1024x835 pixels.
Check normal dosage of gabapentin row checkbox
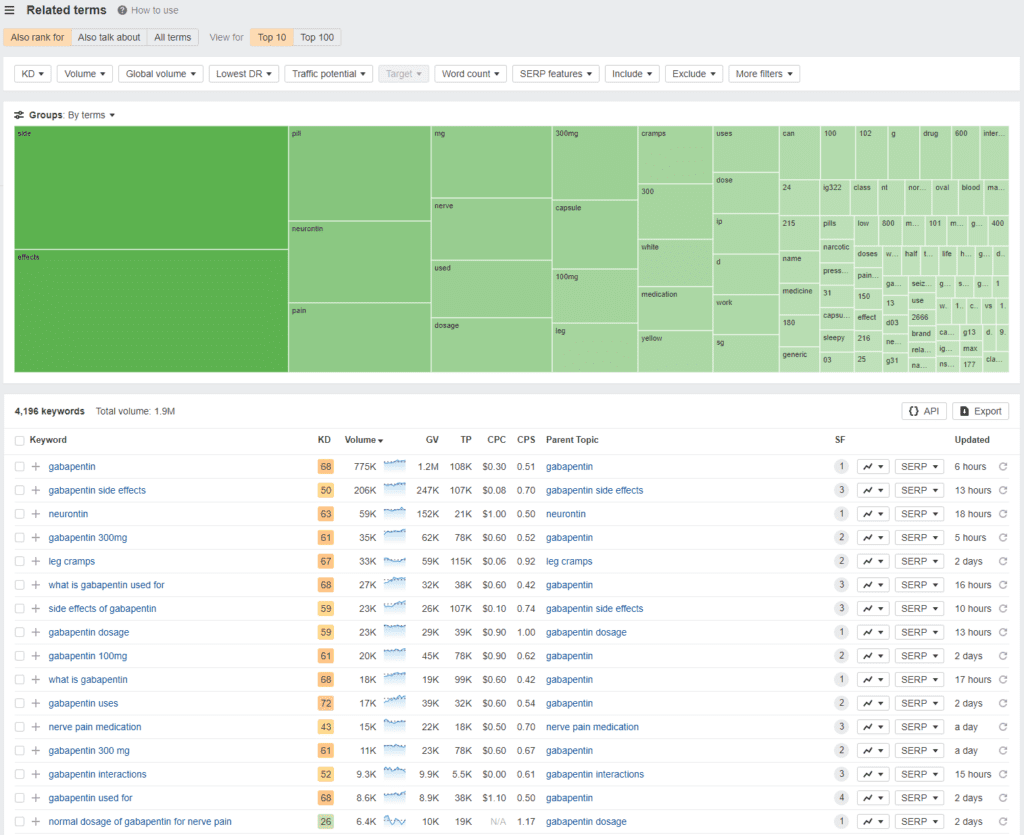pos(20,821)
